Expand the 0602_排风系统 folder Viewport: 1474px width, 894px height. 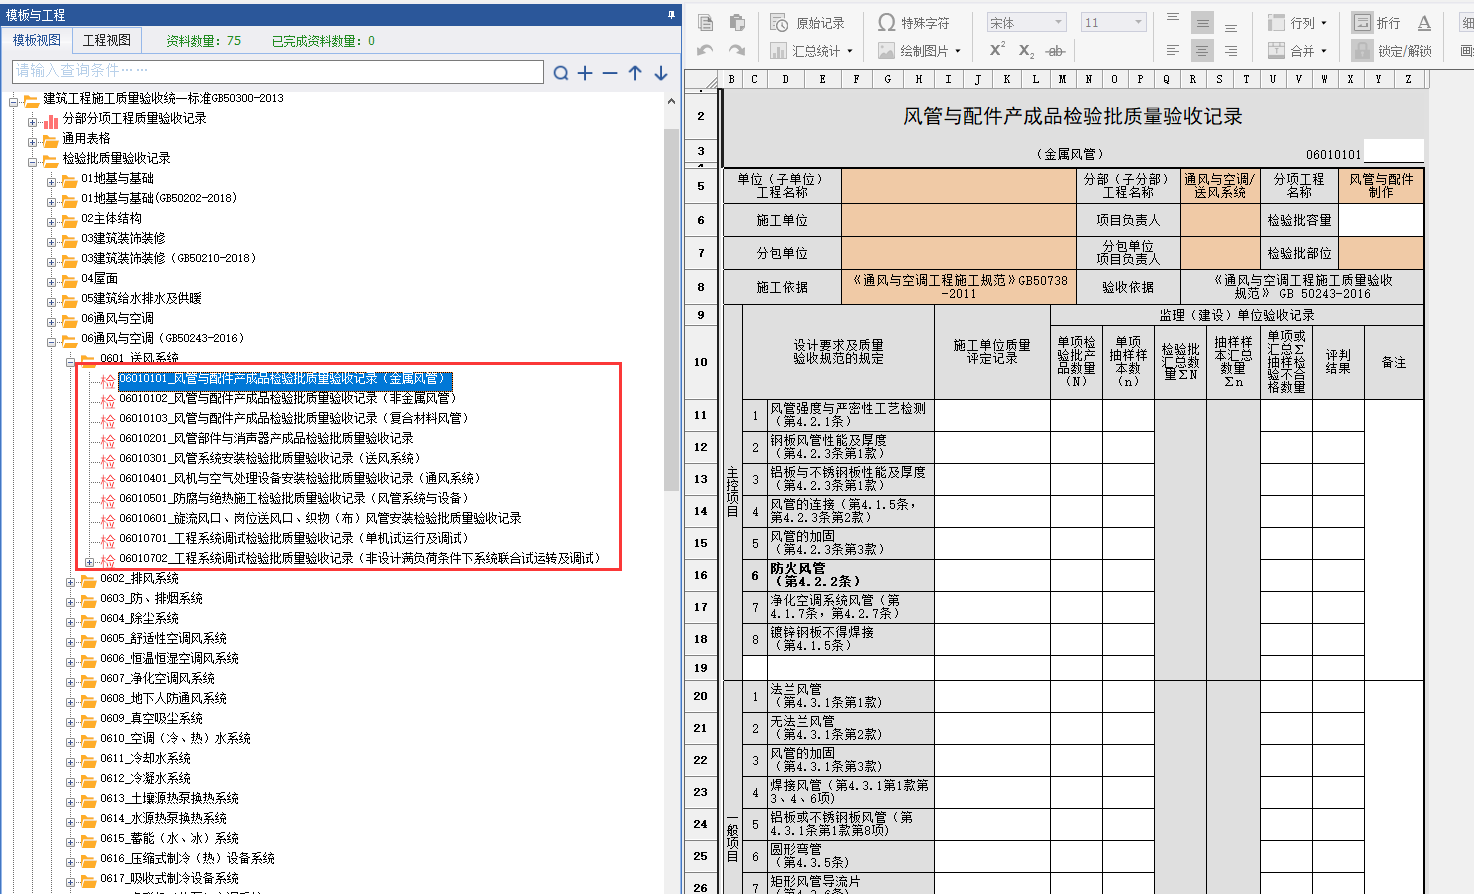pyautogui.click(x=71, y=581)
